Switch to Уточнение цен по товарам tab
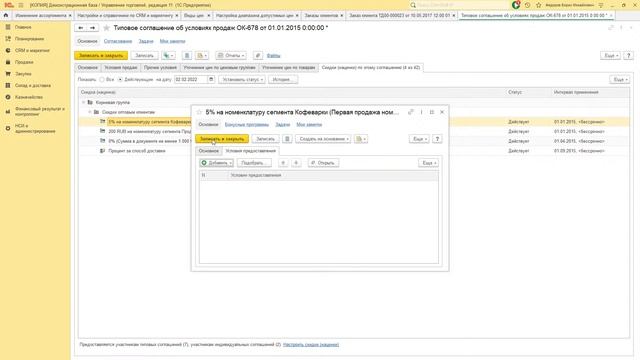 (x=289, y=67)
